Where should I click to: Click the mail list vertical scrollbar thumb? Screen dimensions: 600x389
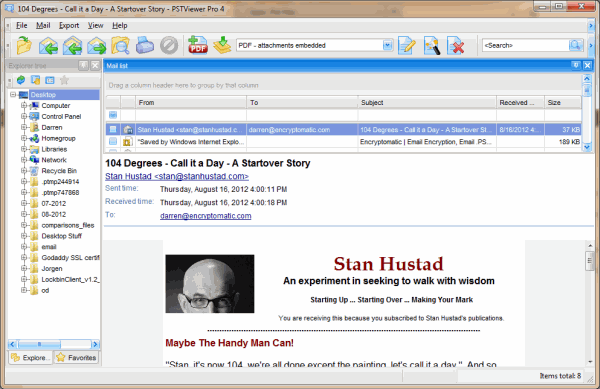[587, 90]
